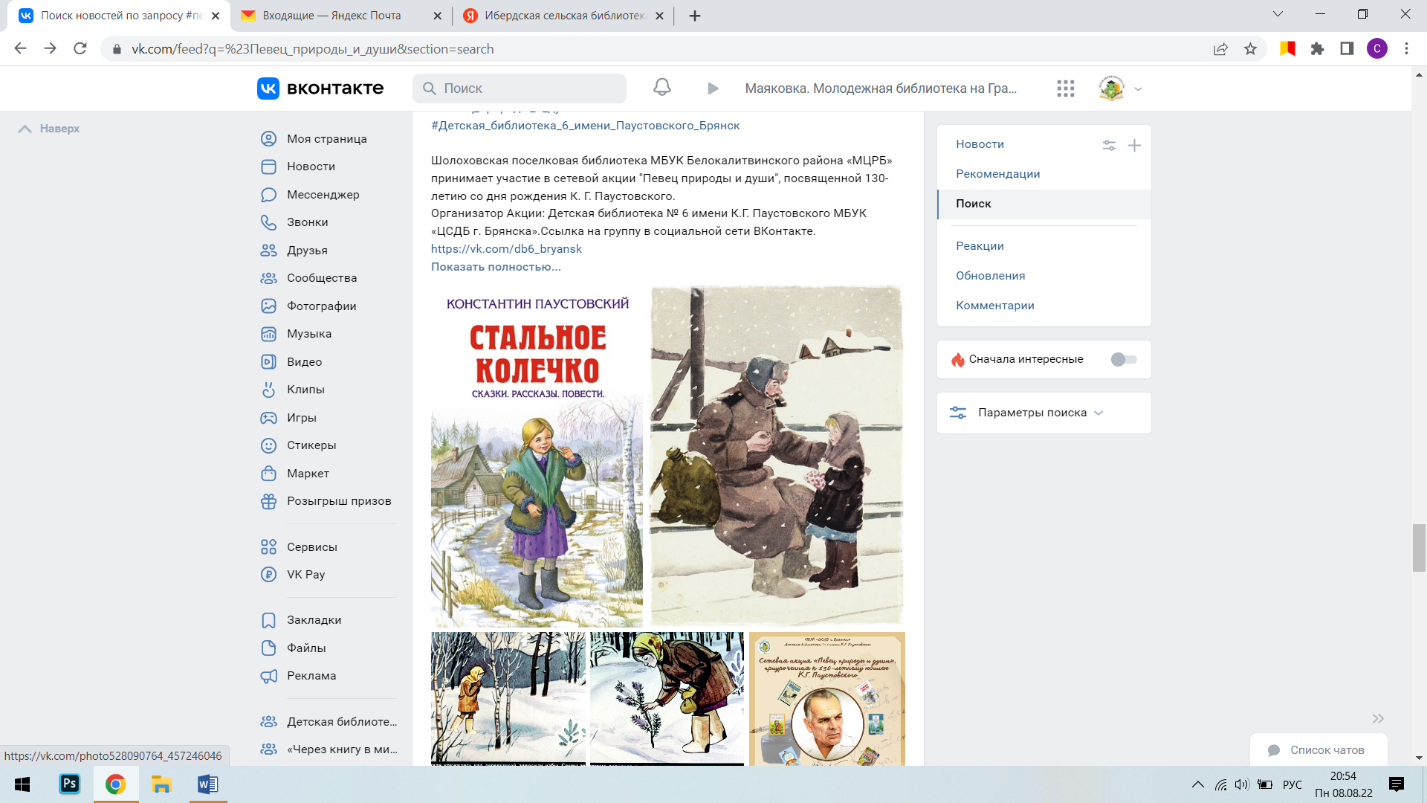Image resolution: width=1427 pixels, height=803 pixels.
Task: Open Chrome extensions puzzle icon
Action: [x=1317, y=48]
